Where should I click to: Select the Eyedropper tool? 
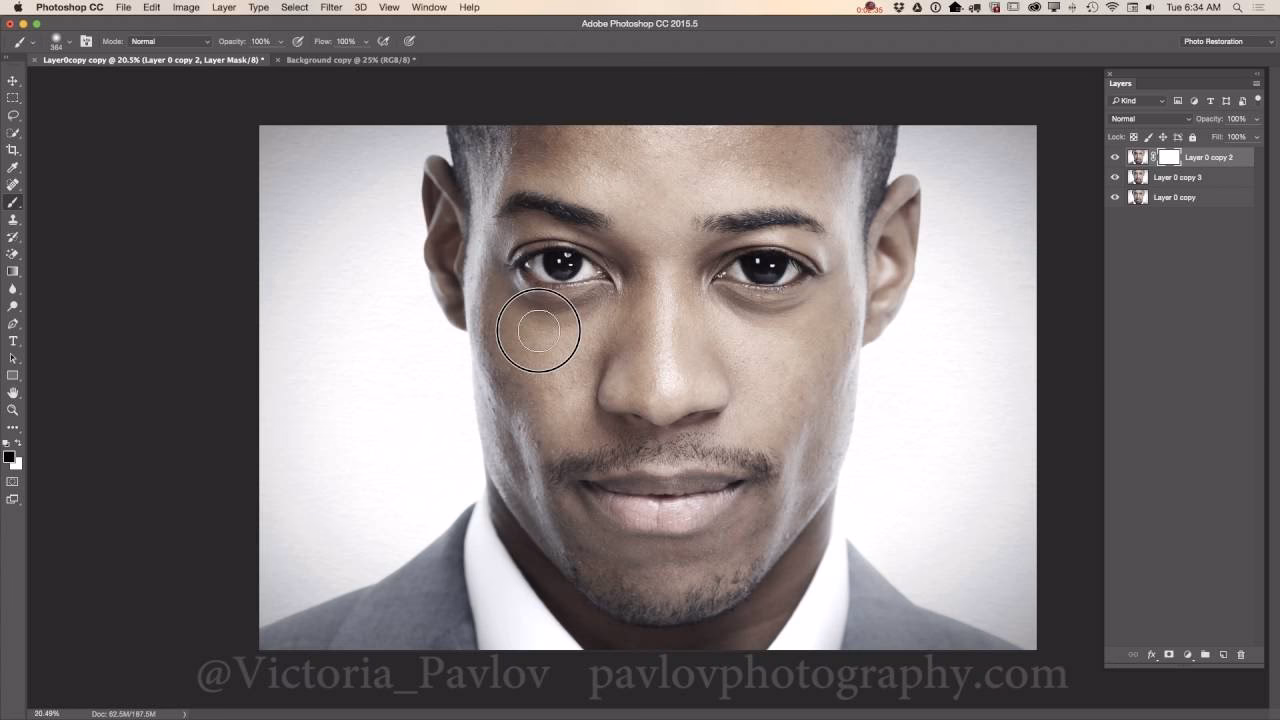click(x=13, y=166)
